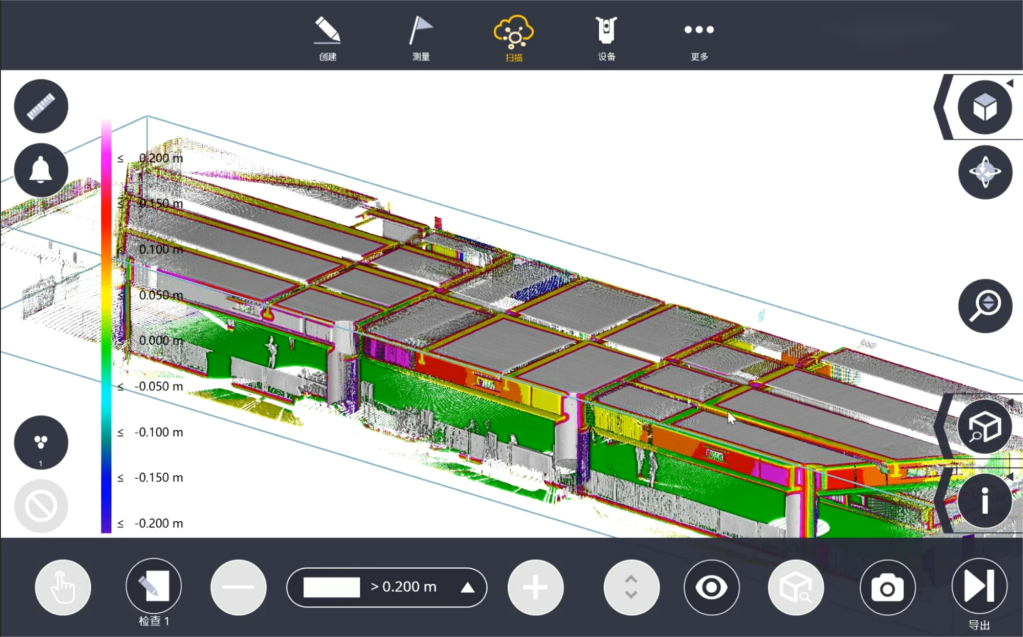Image resolution: width=1023 pixels, height=637 pixels.
Task: Open the 设备 (Device) menu
Action: (607, 38)
